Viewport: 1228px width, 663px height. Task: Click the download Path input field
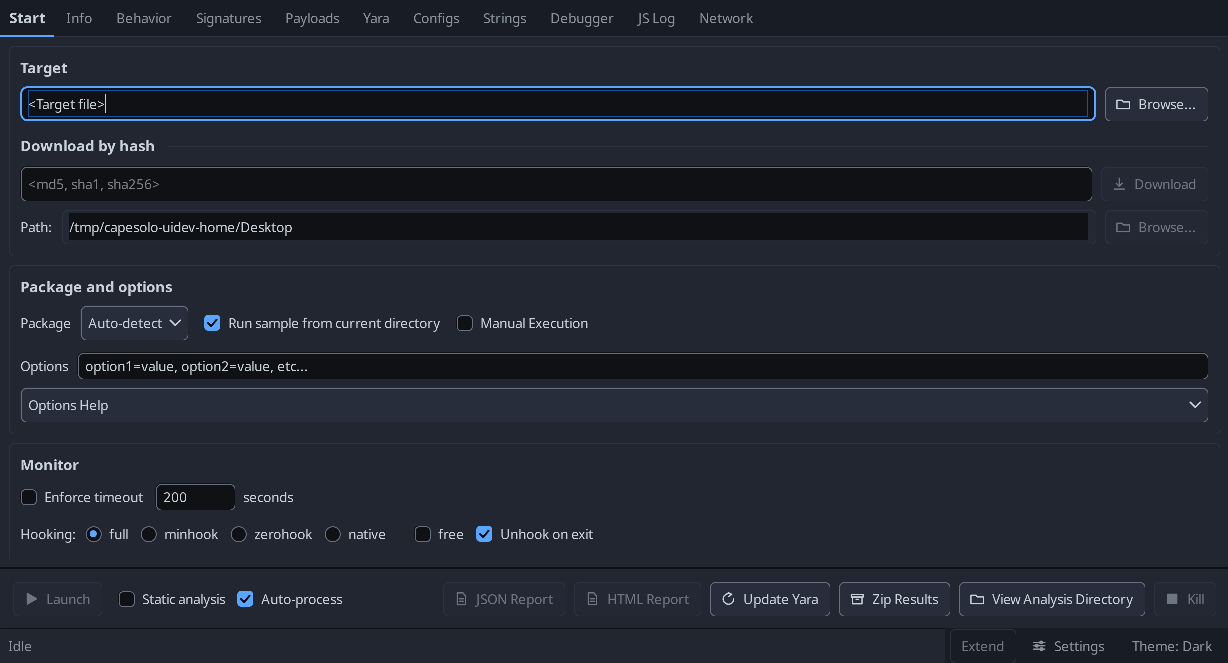[578, 227]
